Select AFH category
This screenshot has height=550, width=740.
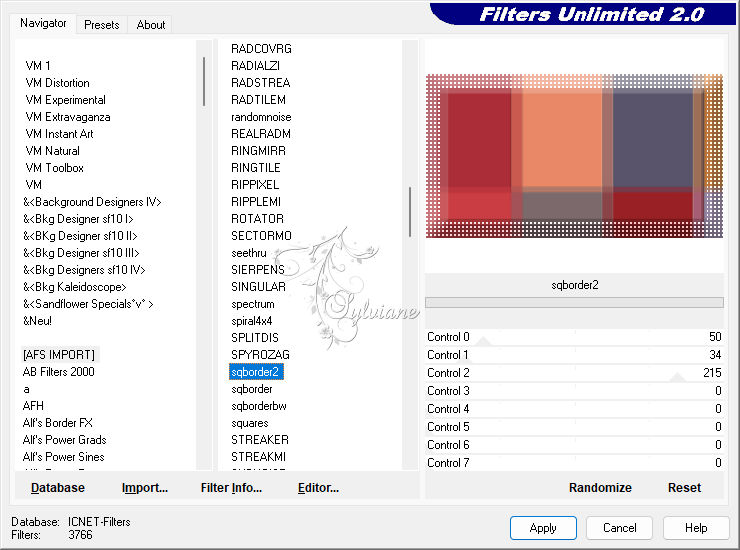pos(33,406)
